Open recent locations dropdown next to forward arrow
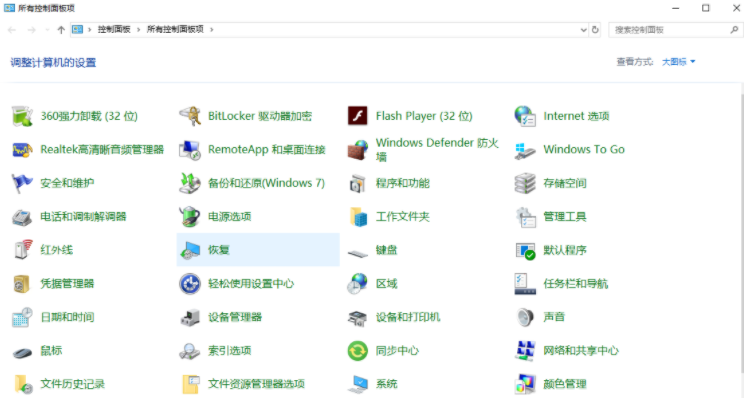The image size is (744, 398). click(46, 30)
